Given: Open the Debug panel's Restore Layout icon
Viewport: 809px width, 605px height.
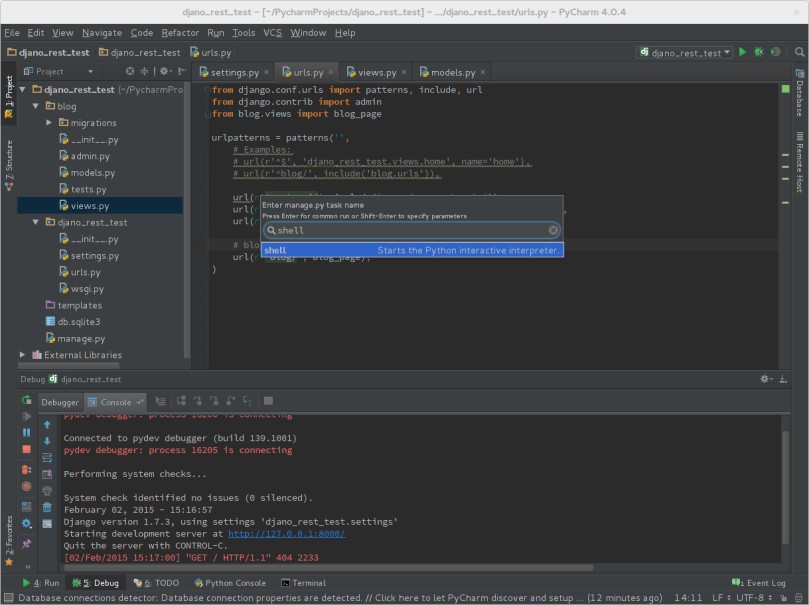Looking at the screenshot, I should (x=26, y=507).
